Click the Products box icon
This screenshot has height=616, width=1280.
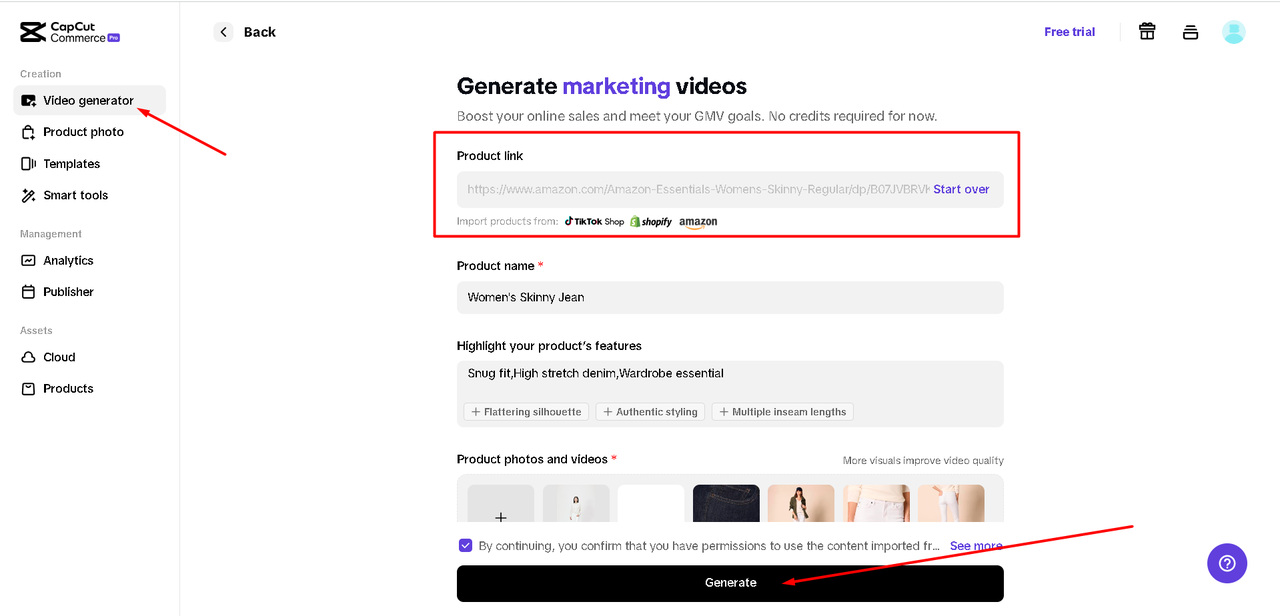coord(28,389)
